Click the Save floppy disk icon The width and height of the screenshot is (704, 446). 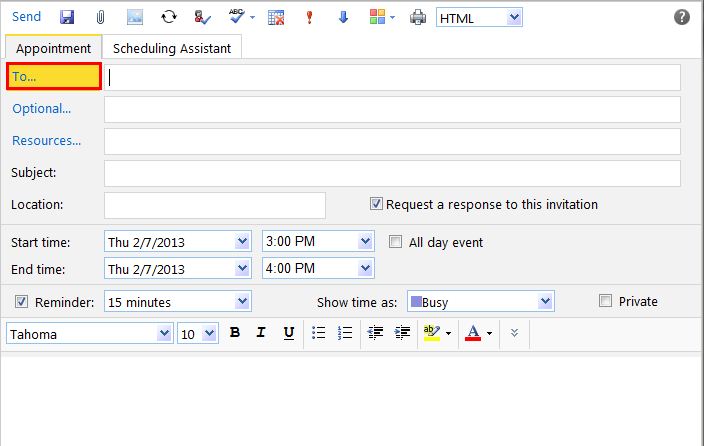click(x=67, y=17)
